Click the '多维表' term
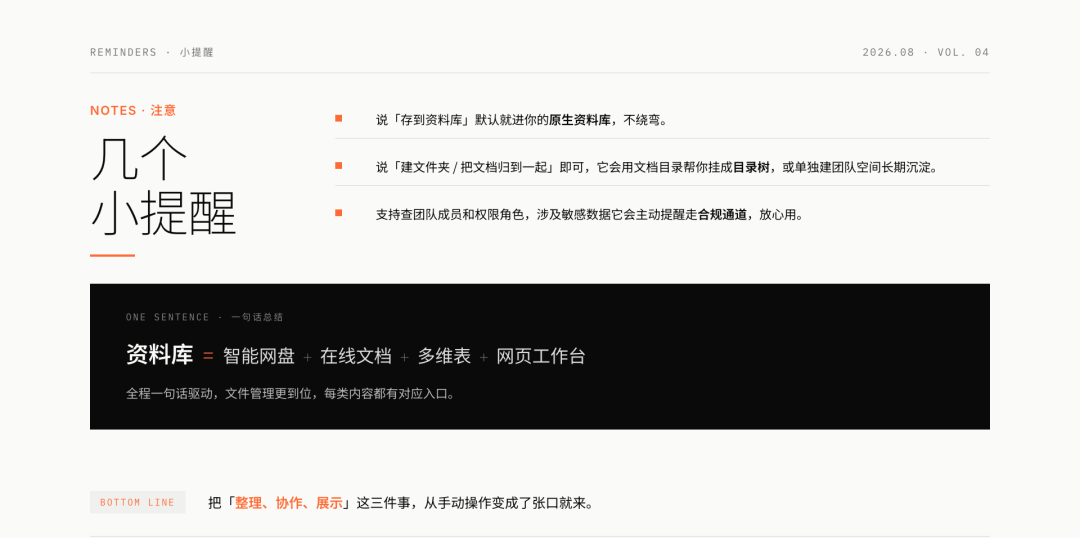Image resolution: width=1080 pixels, height=538 pixels. pyautogui.click(x=444, y=356)
